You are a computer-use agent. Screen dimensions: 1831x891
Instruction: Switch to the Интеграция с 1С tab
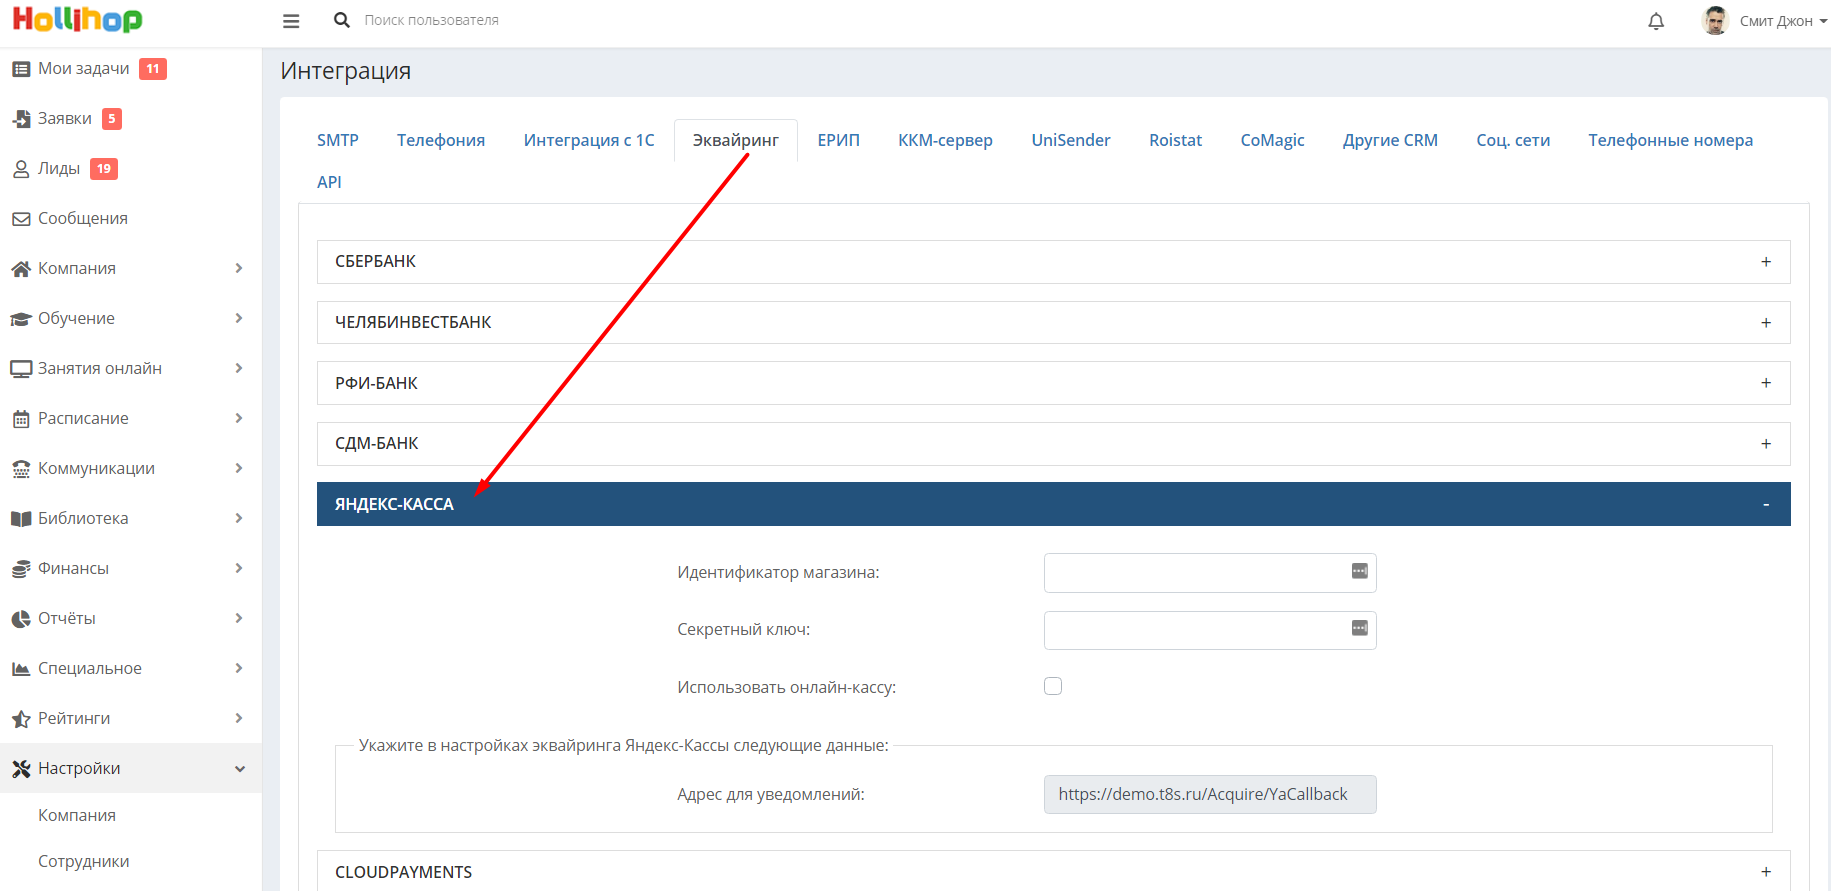point(589,140)
